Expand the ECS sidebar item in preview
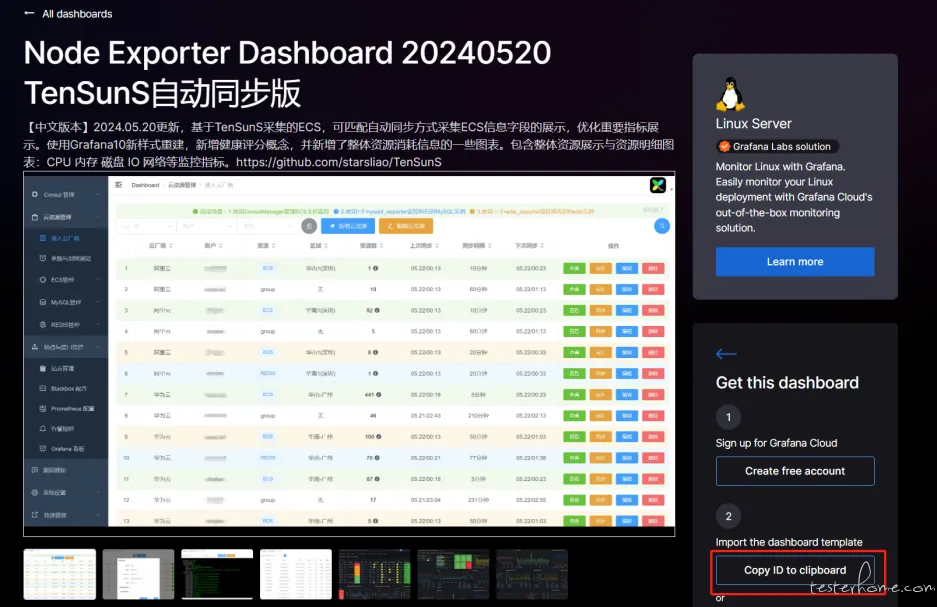Viewport: 937px width, 607px height. [66, 280]
